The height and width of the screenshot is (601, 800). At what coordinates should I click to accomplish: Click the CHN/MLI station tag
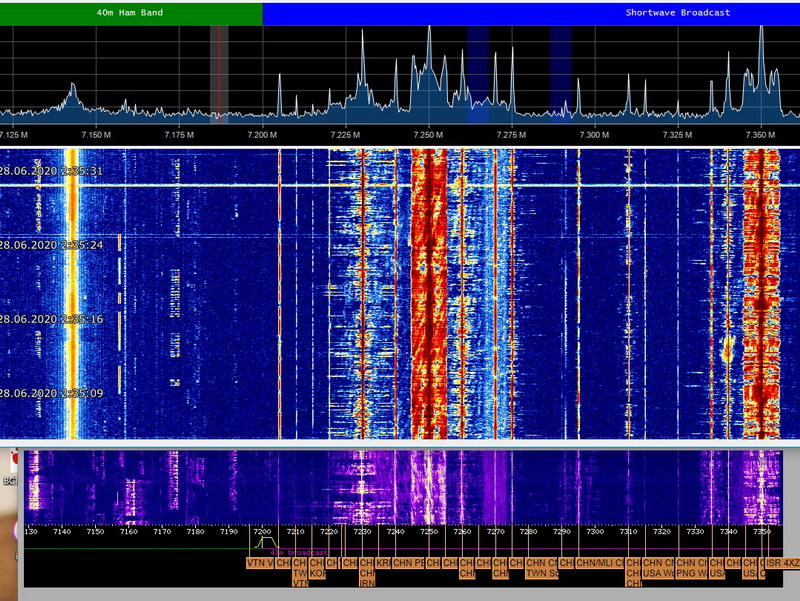(x=601, y=563)
